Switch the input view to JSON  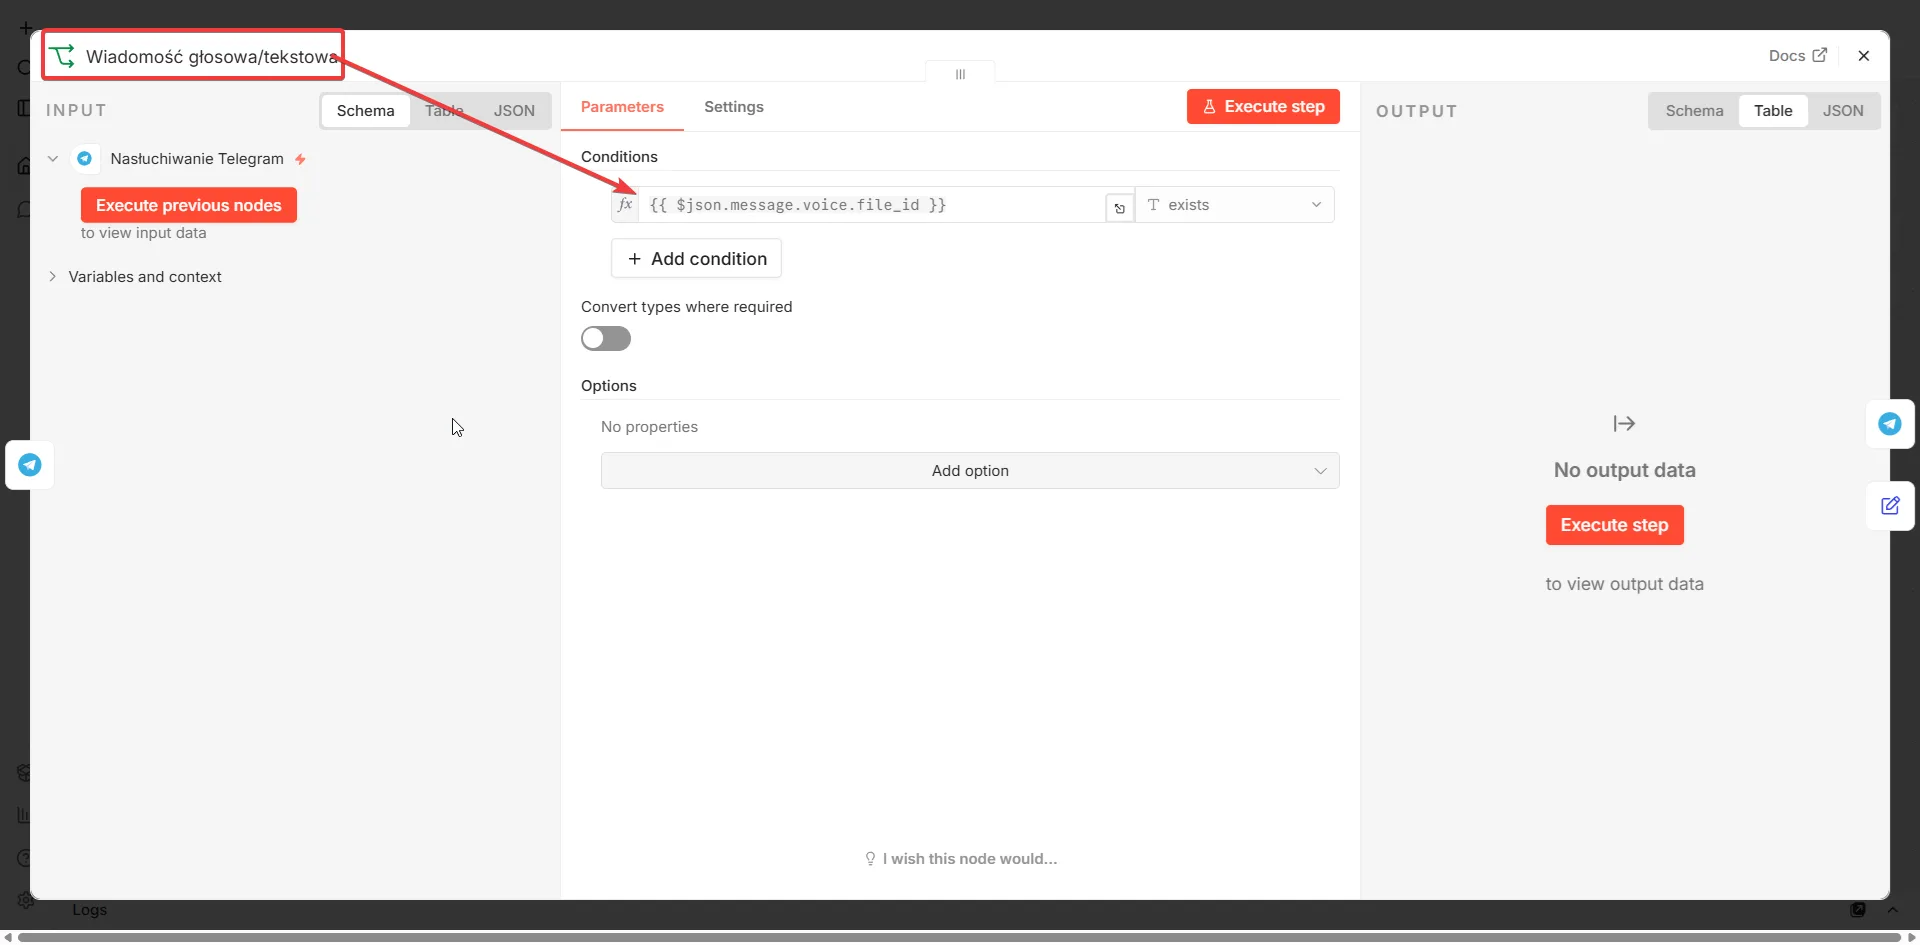[x=514, y=111]
